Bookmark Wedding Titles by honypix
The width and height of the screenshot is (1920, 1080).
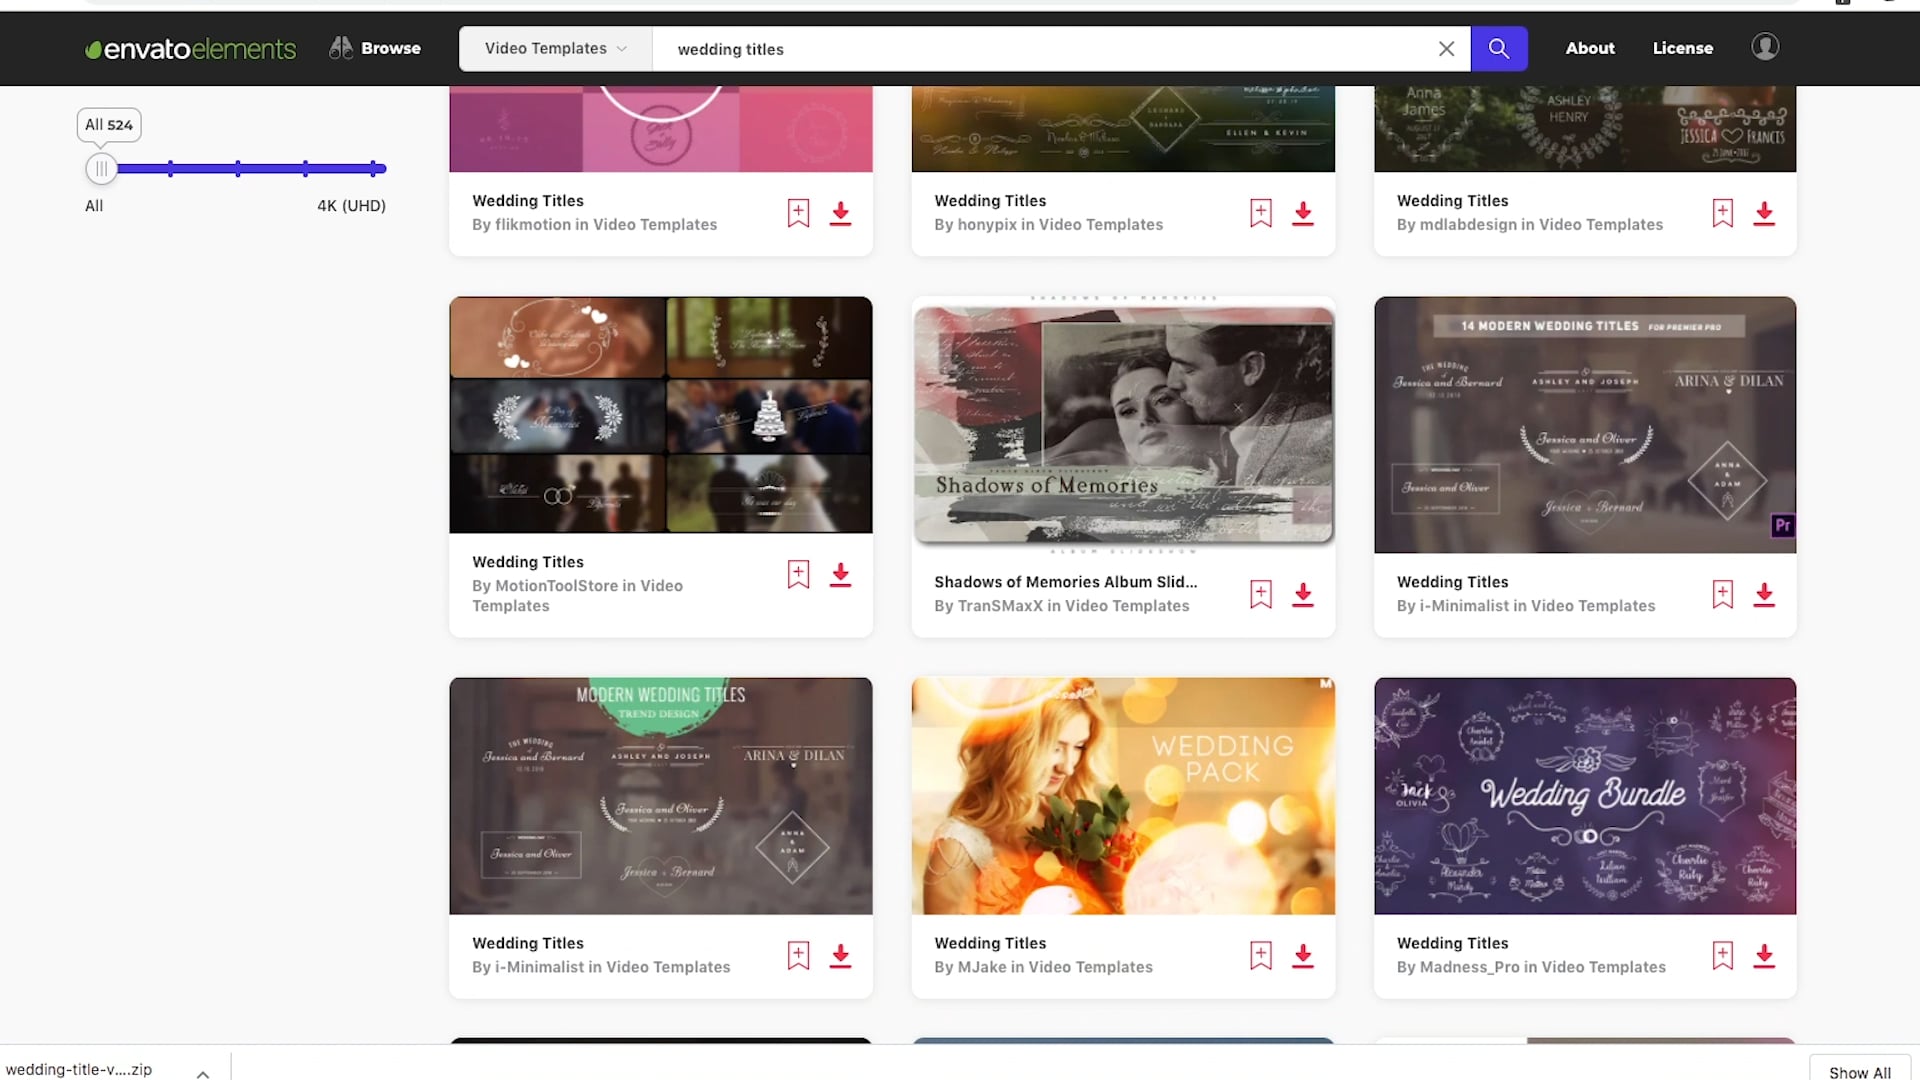pyautogui.click(x=1260, y=212)
